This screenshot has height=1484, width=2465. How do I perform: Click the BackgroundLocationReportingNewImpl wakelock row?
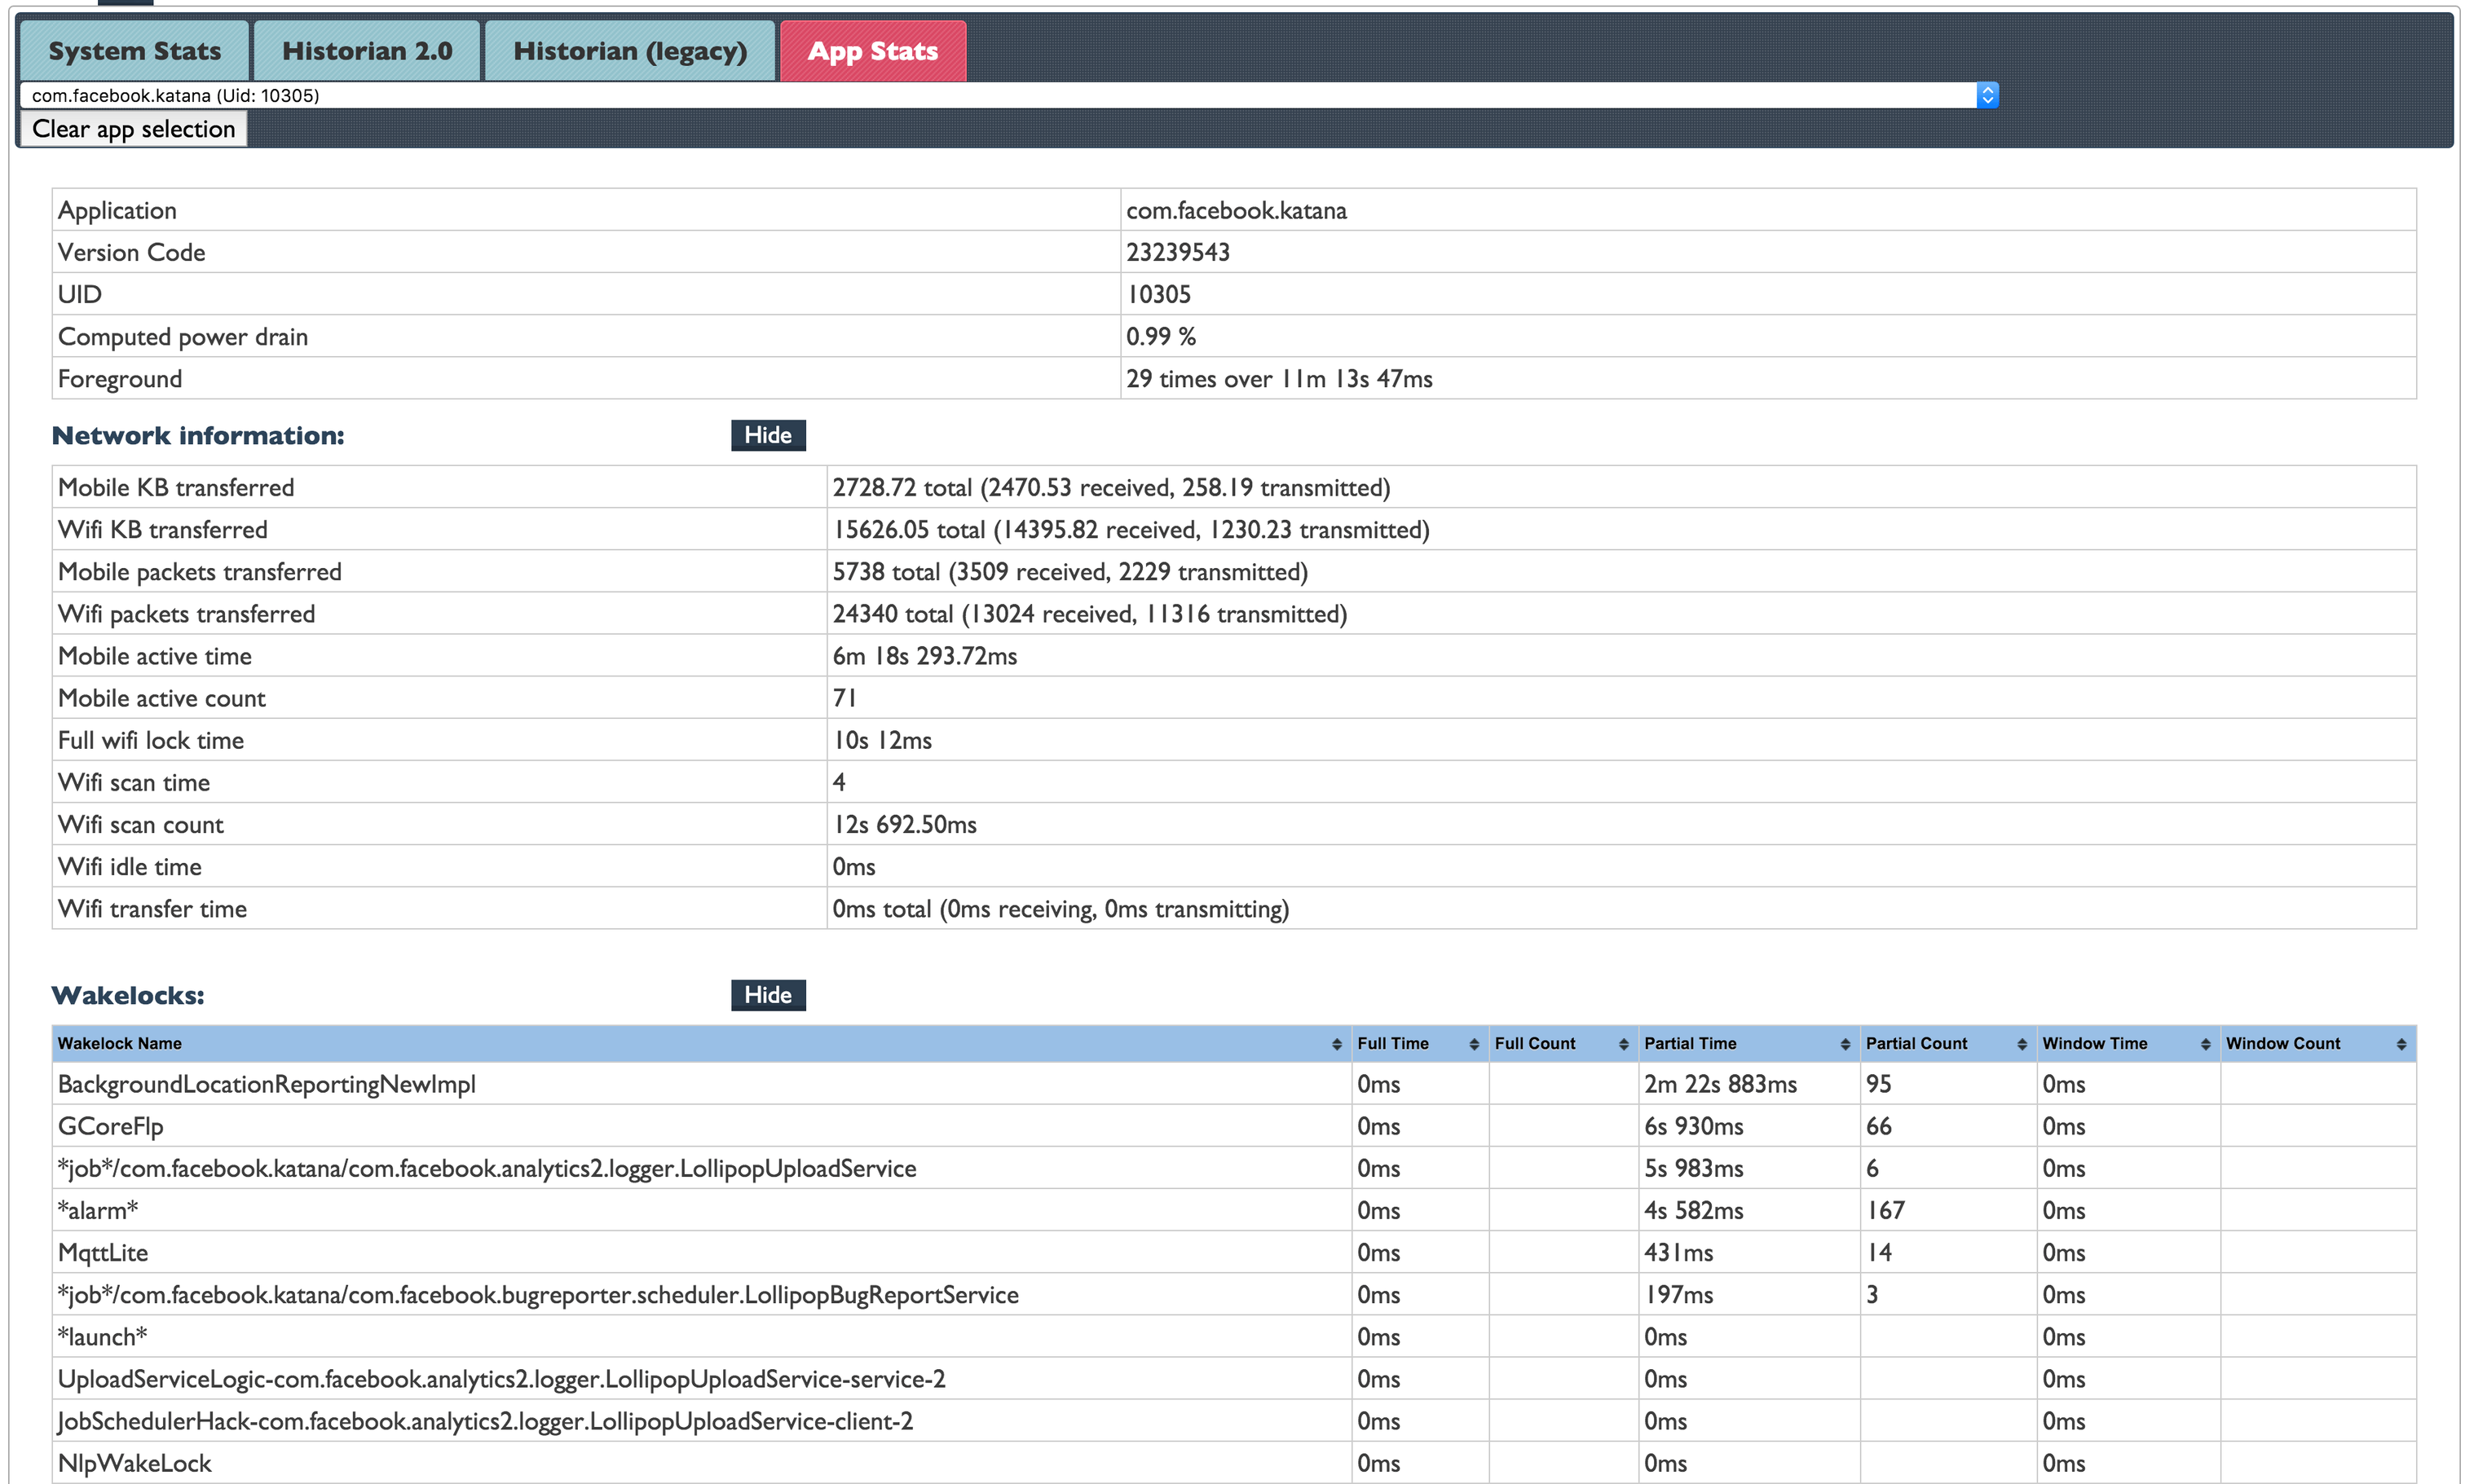coord(266,1084)
